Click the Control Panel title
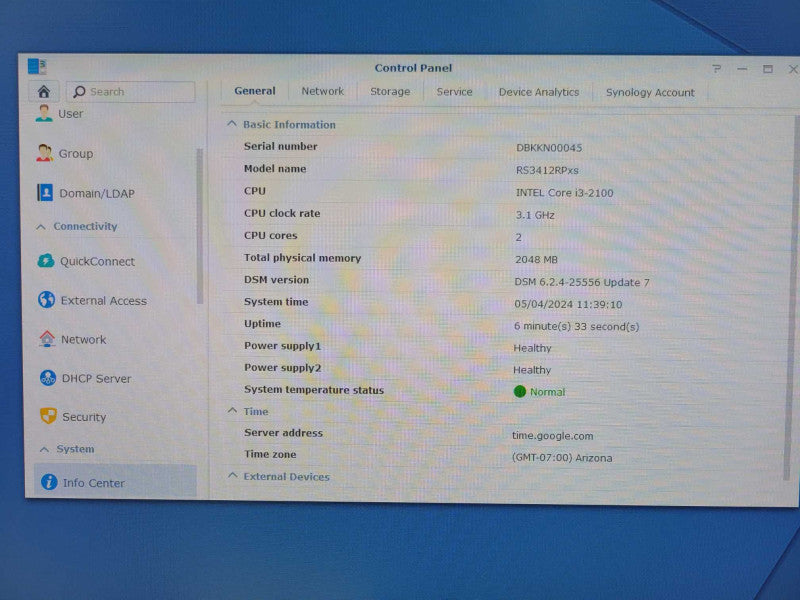This screenshot has height=600, width=800. tap(413, 68)
